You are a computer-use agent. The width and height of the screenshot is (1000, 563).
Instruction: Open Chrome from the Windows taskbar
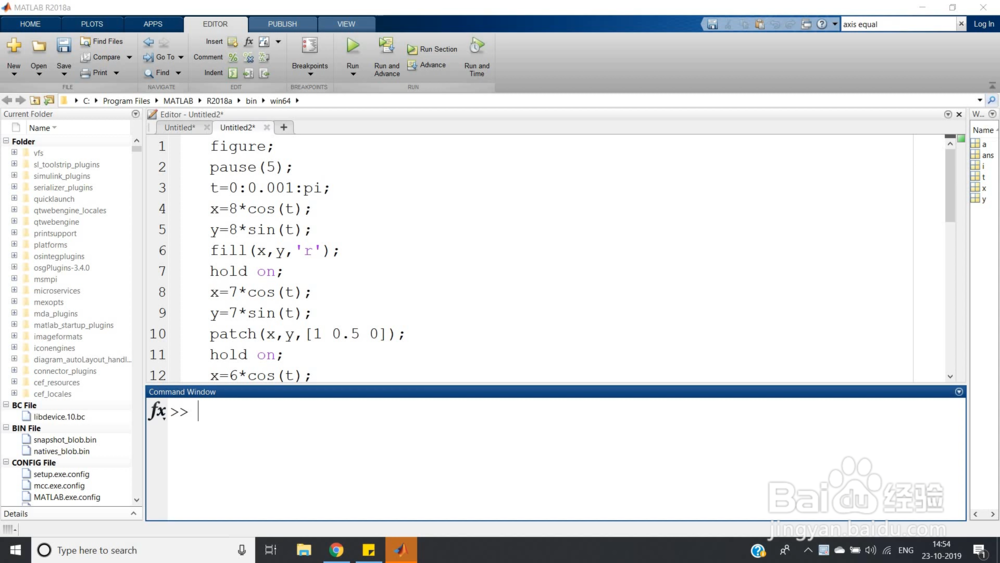point(336,550)
